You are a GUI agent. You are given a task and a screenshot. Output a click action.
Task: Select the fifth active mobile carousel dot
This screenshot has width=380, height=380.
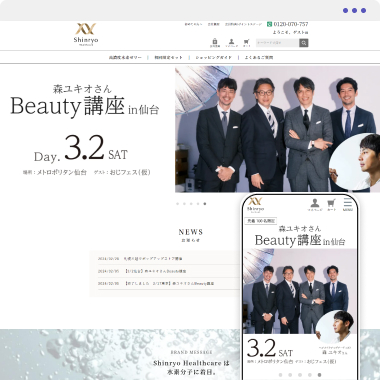click(319, 375)
